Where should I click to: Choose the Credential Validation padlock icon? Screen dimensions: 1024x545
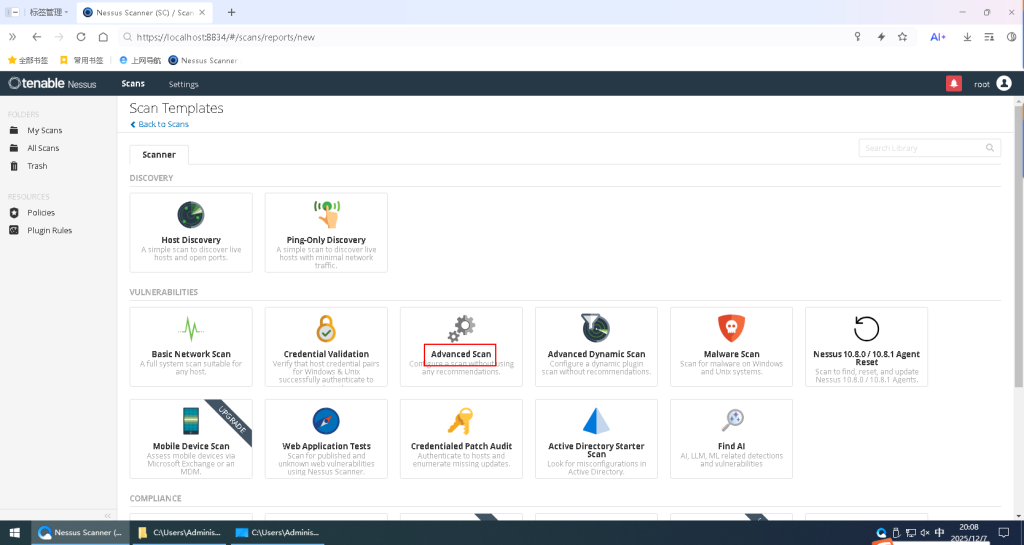pyautogui.click(x=326, y=328)
